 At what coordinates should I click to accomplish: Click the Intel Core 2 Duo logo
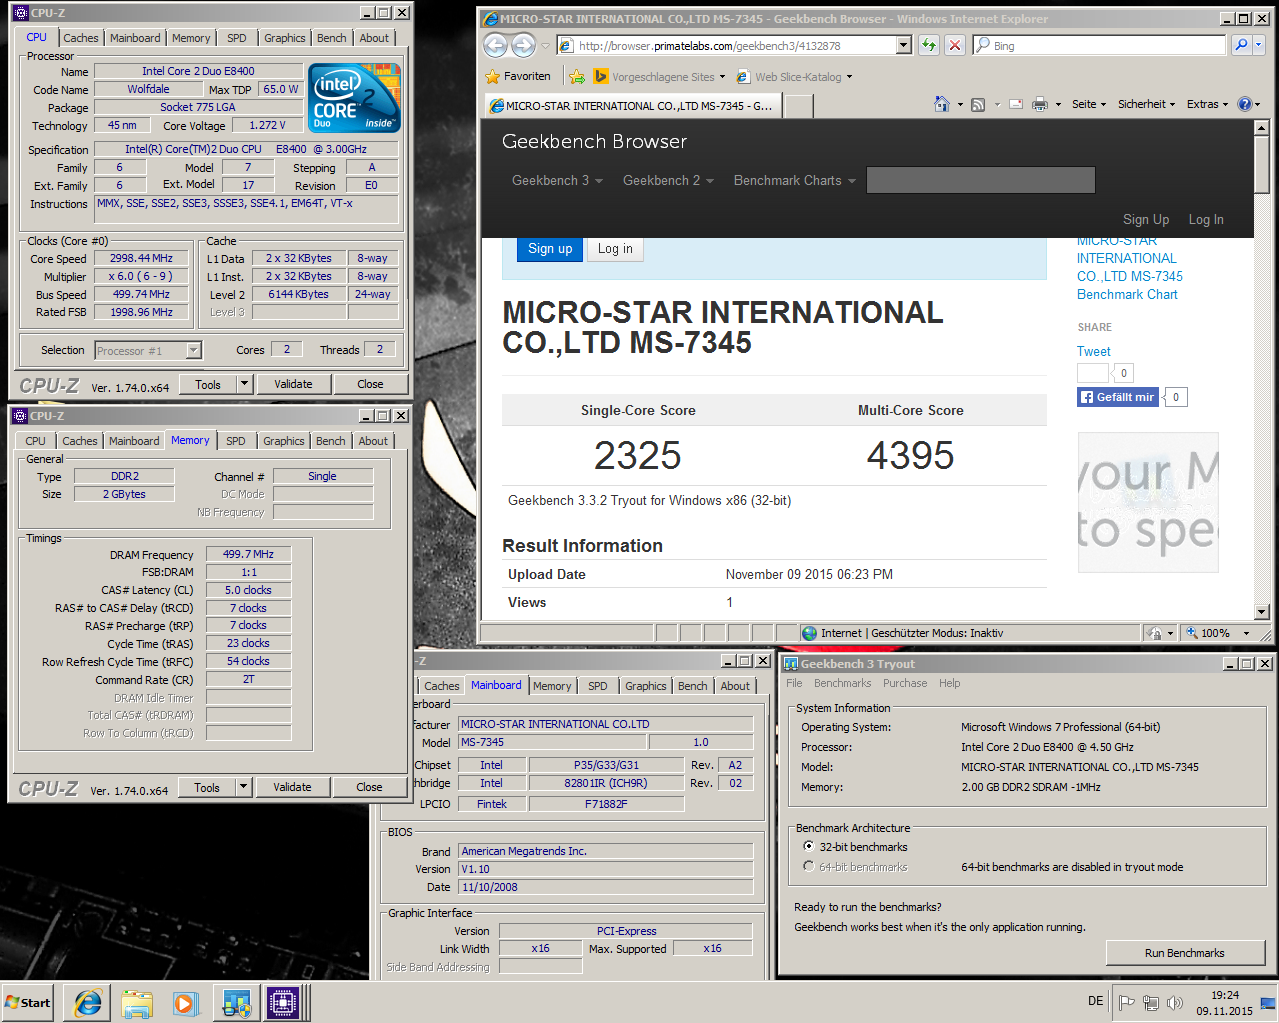click(354, 97)
